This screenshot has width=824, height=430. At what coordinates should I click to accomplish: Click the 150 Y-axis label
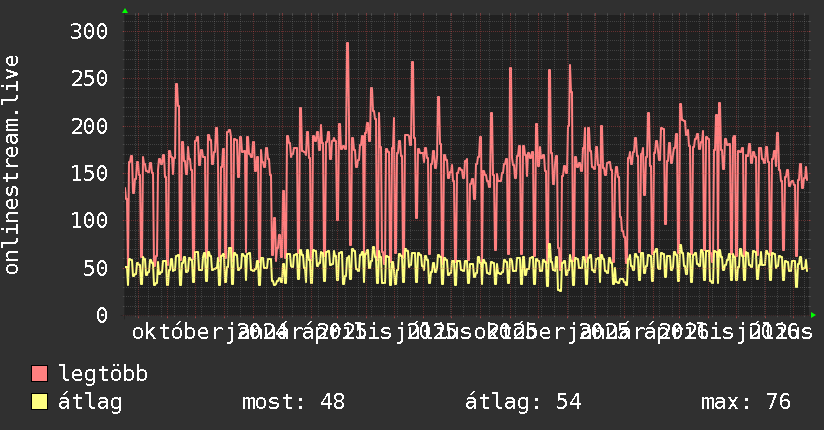click(89, 173)
